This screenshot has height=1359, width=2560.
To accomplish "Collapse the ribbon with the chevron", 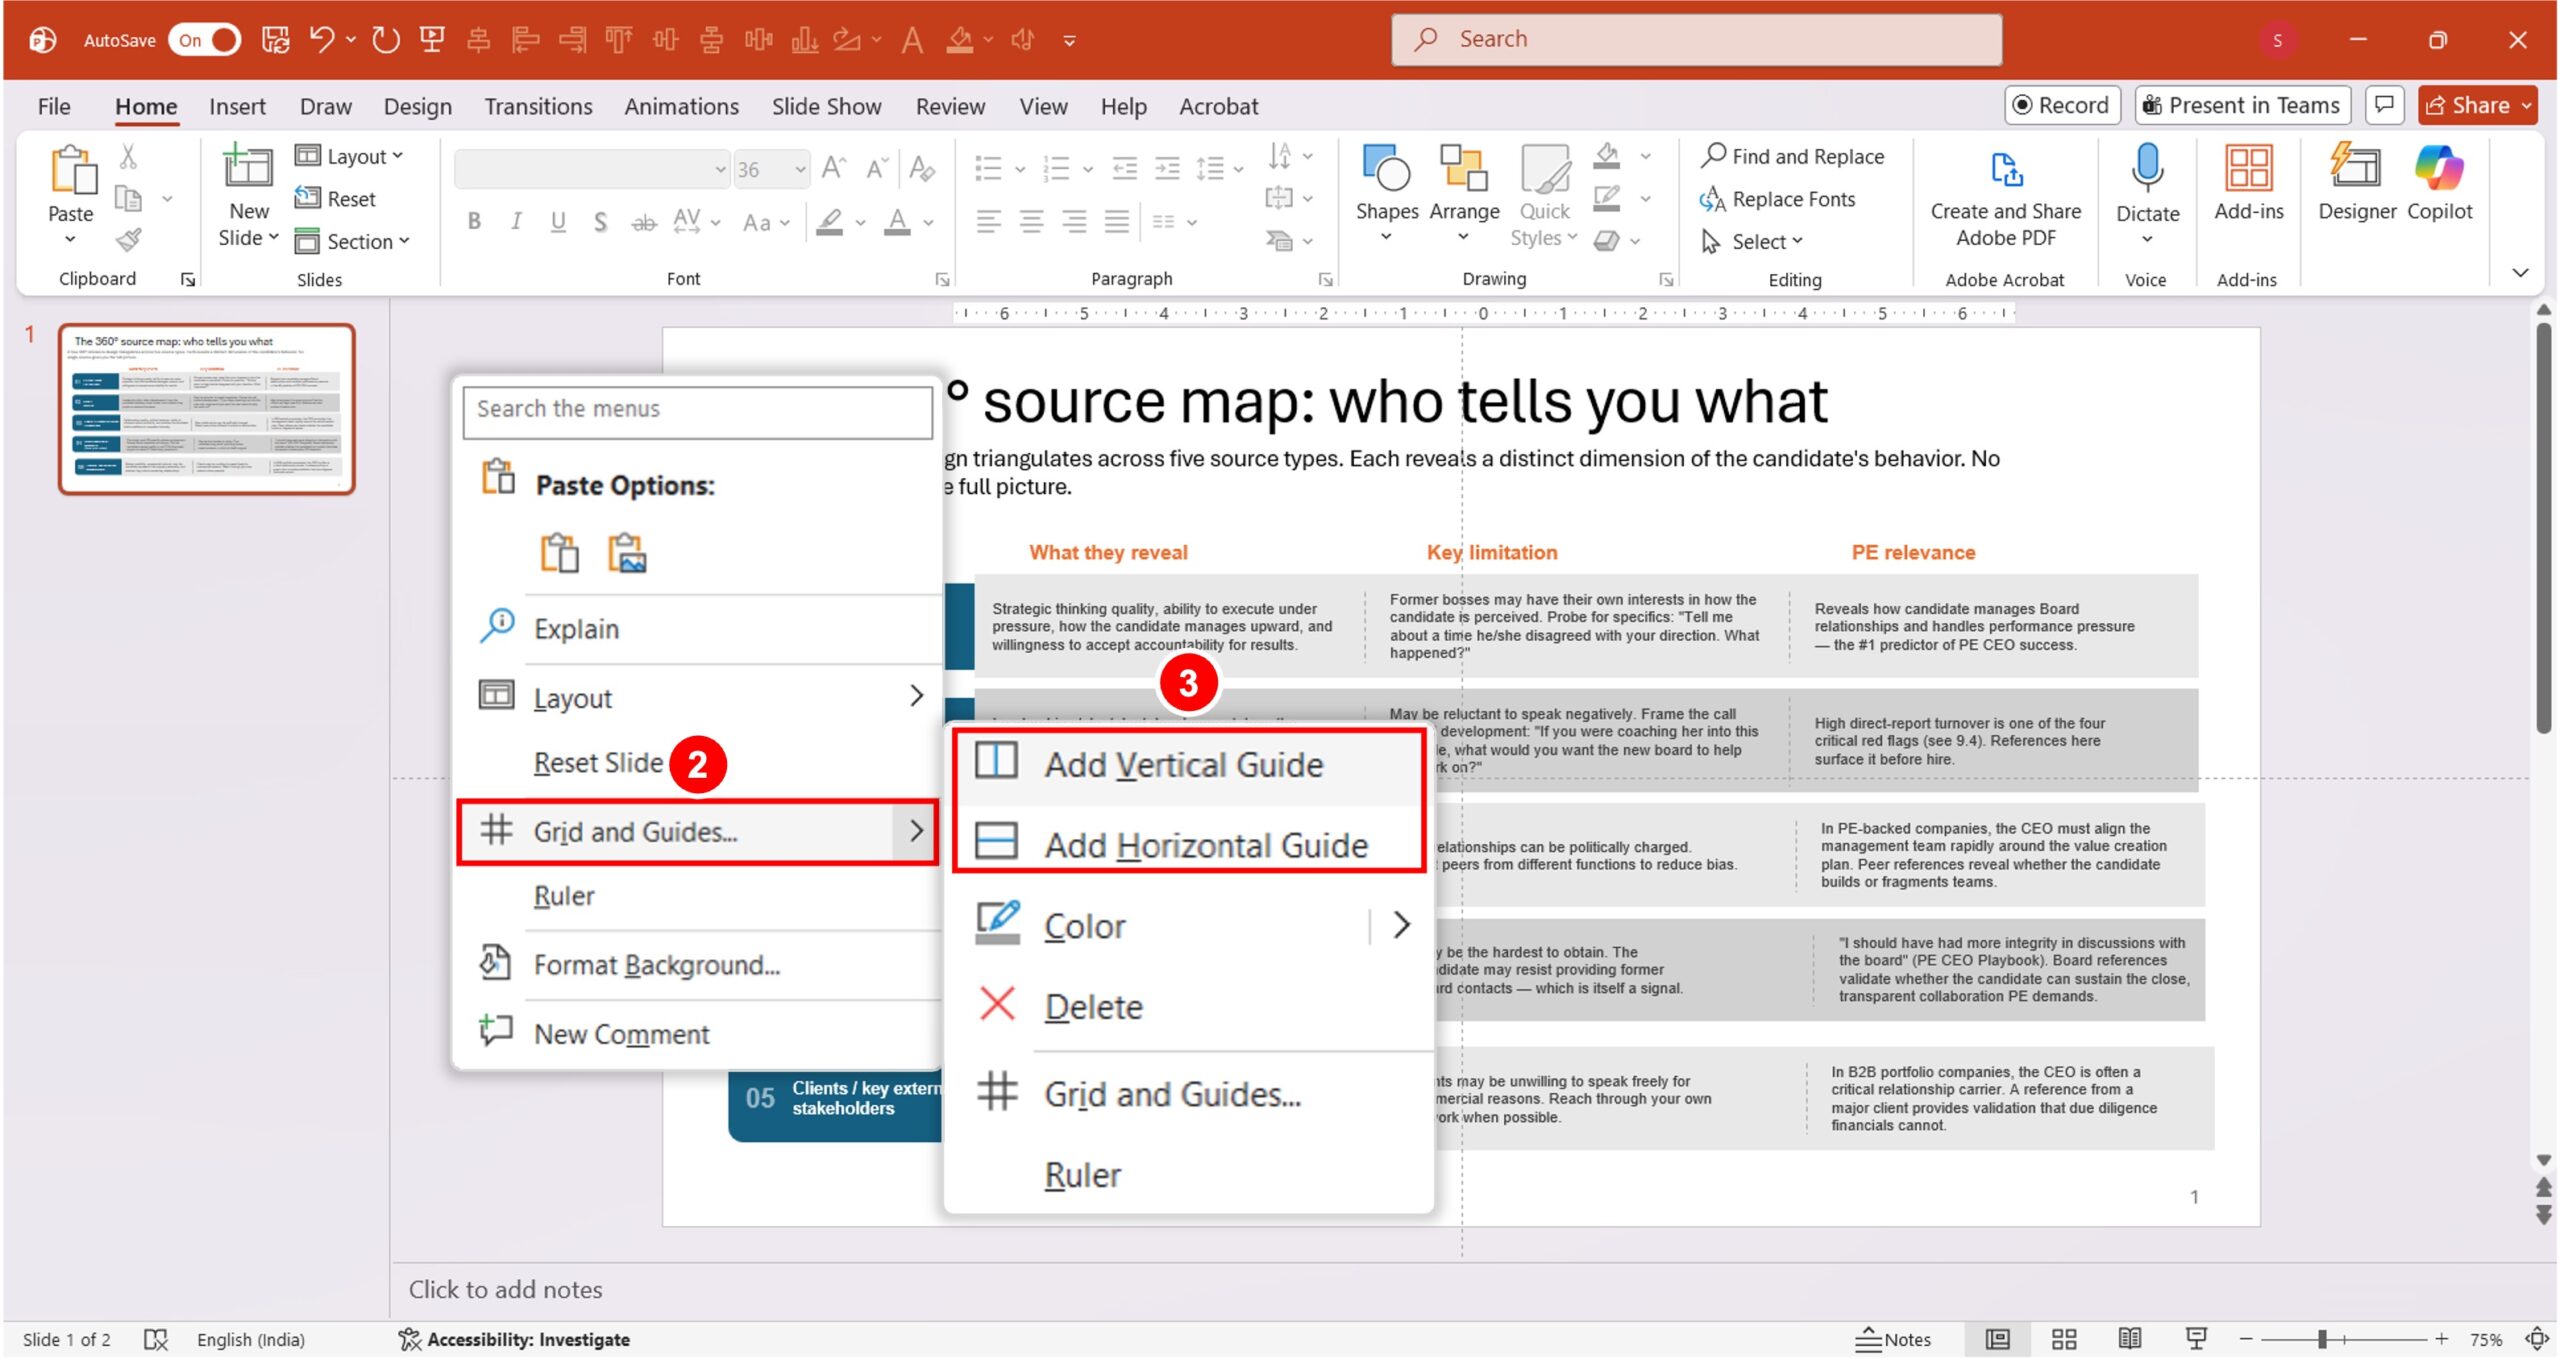I will click(x=2521, y=272).
